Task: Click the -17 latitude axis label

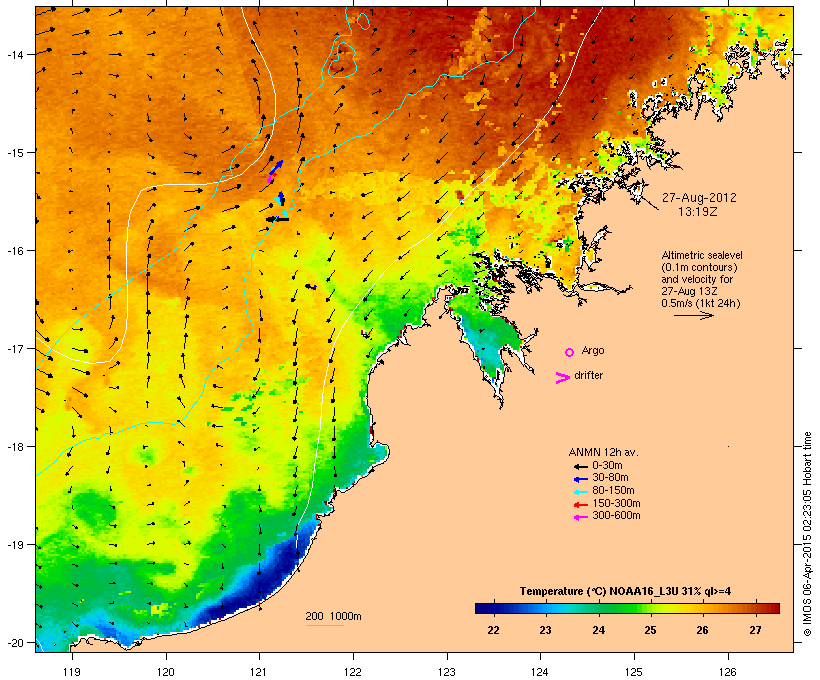Action: pyautogui.click(x=14, y=348)
